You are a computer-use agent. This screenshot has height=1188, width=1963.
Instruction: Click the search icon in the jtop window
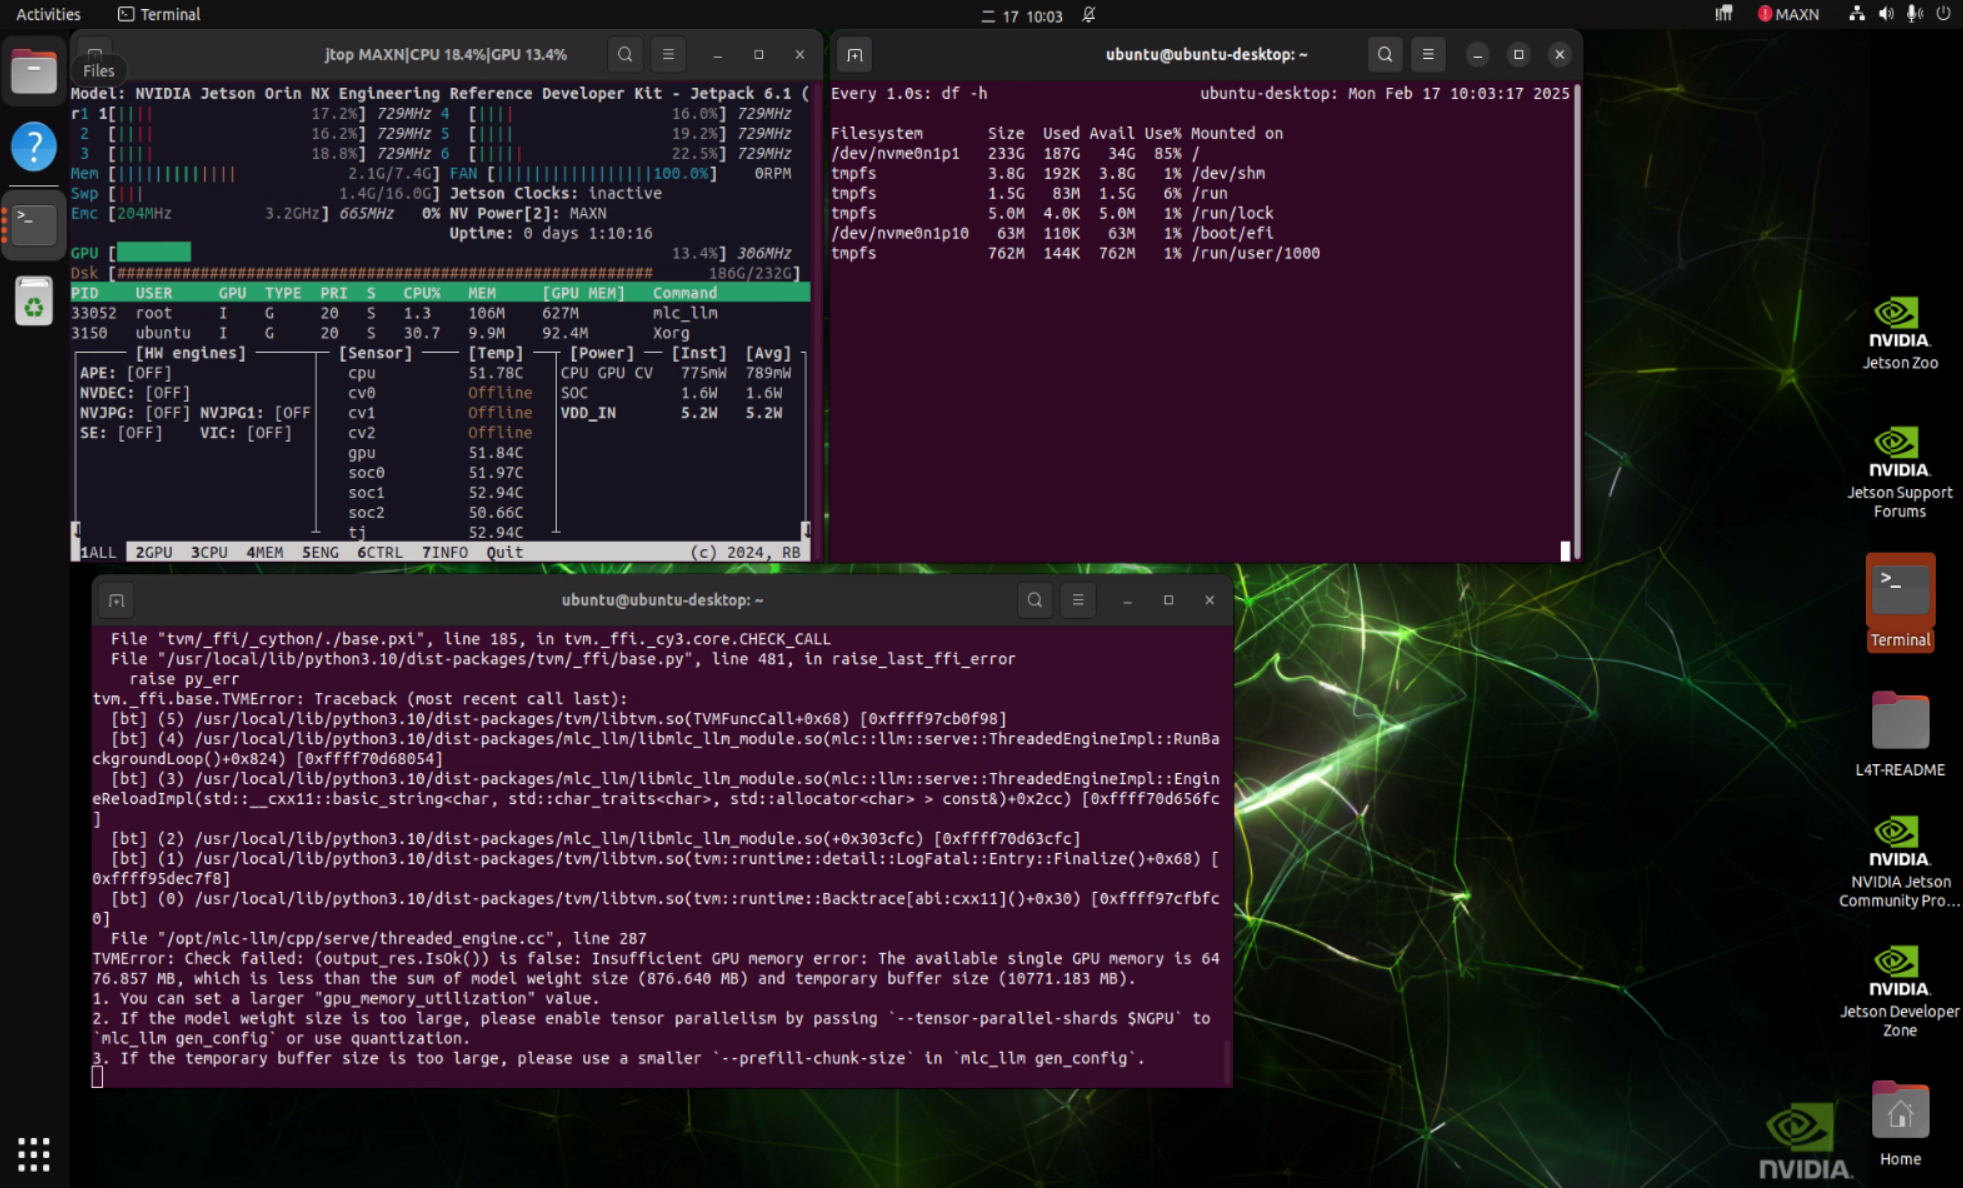[625, 54]
